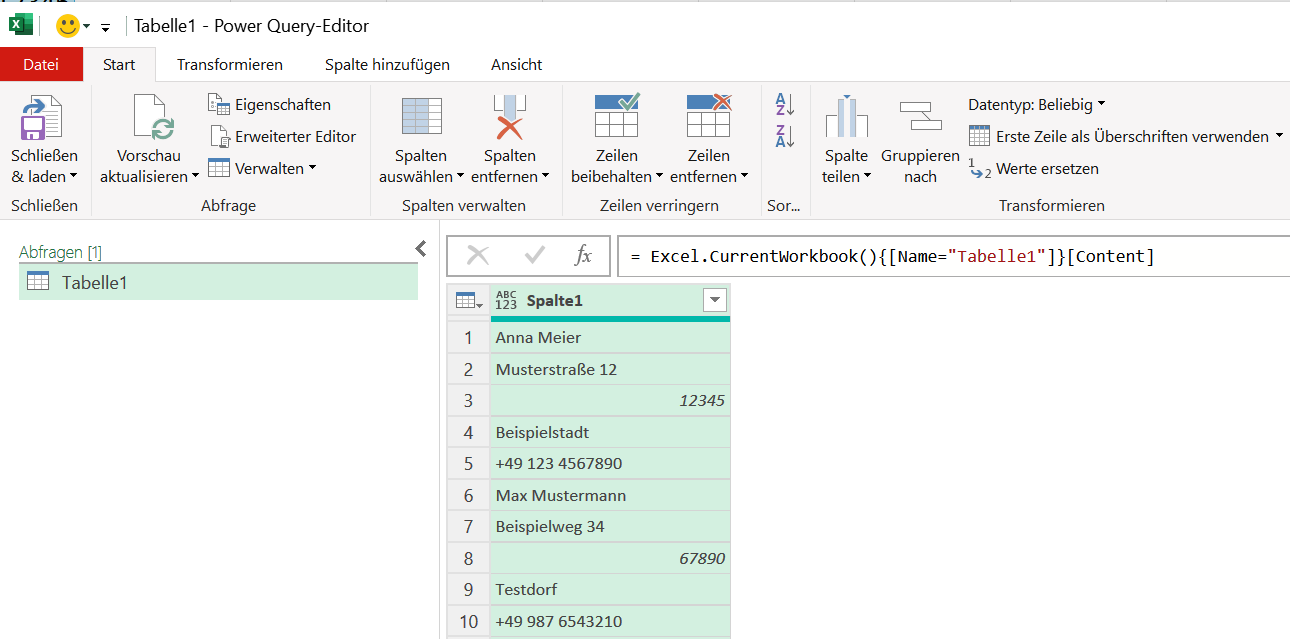Screen dimensions: 1290x639
Task: Cancel the formula with X button
Action: [x=478, y=256]
